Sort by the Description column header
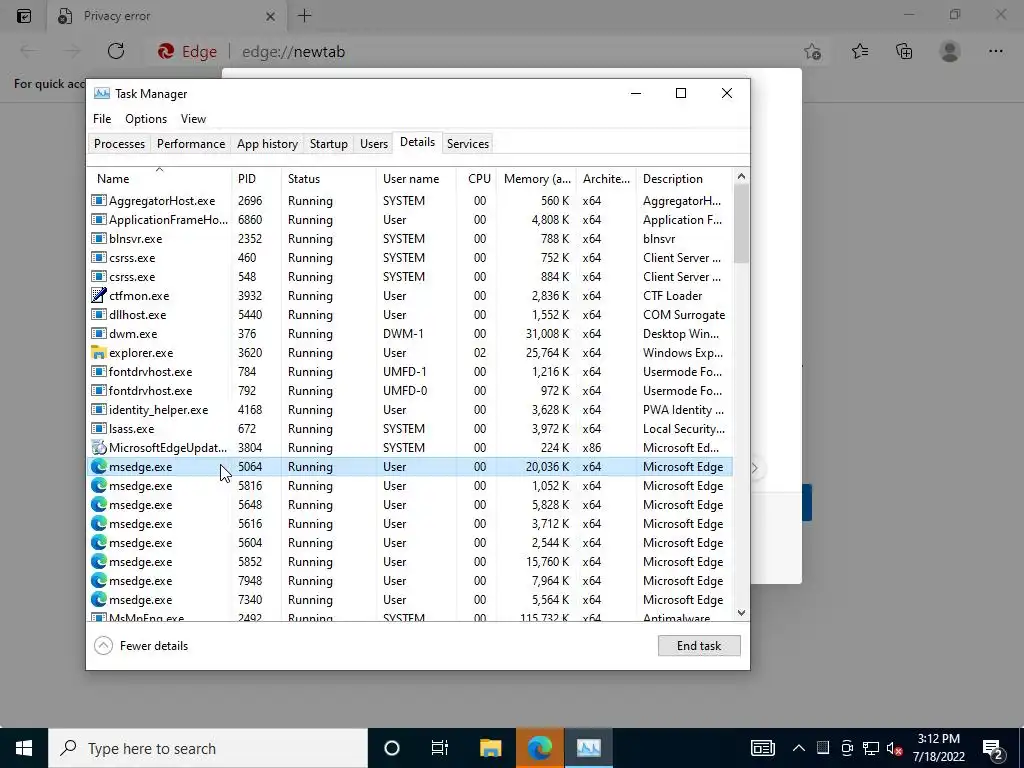 (x=684, y=179)
